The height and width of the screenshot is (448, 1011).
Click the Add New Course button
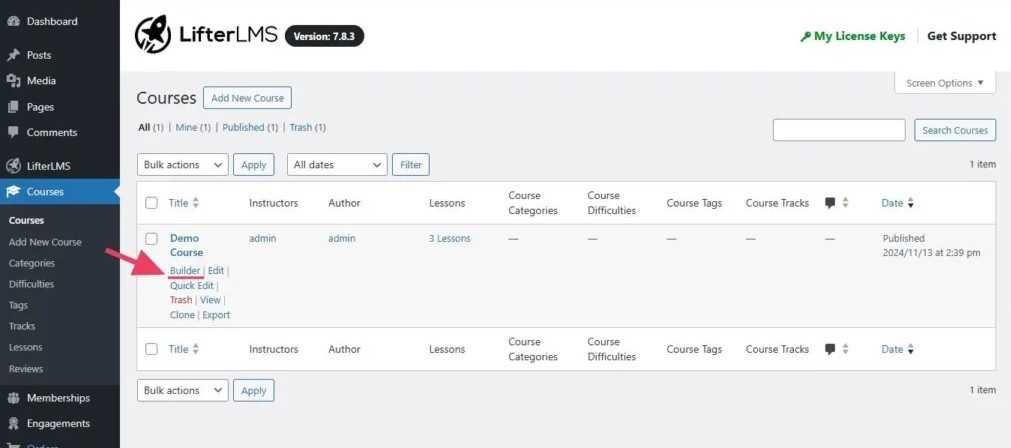tap(248, 98)
